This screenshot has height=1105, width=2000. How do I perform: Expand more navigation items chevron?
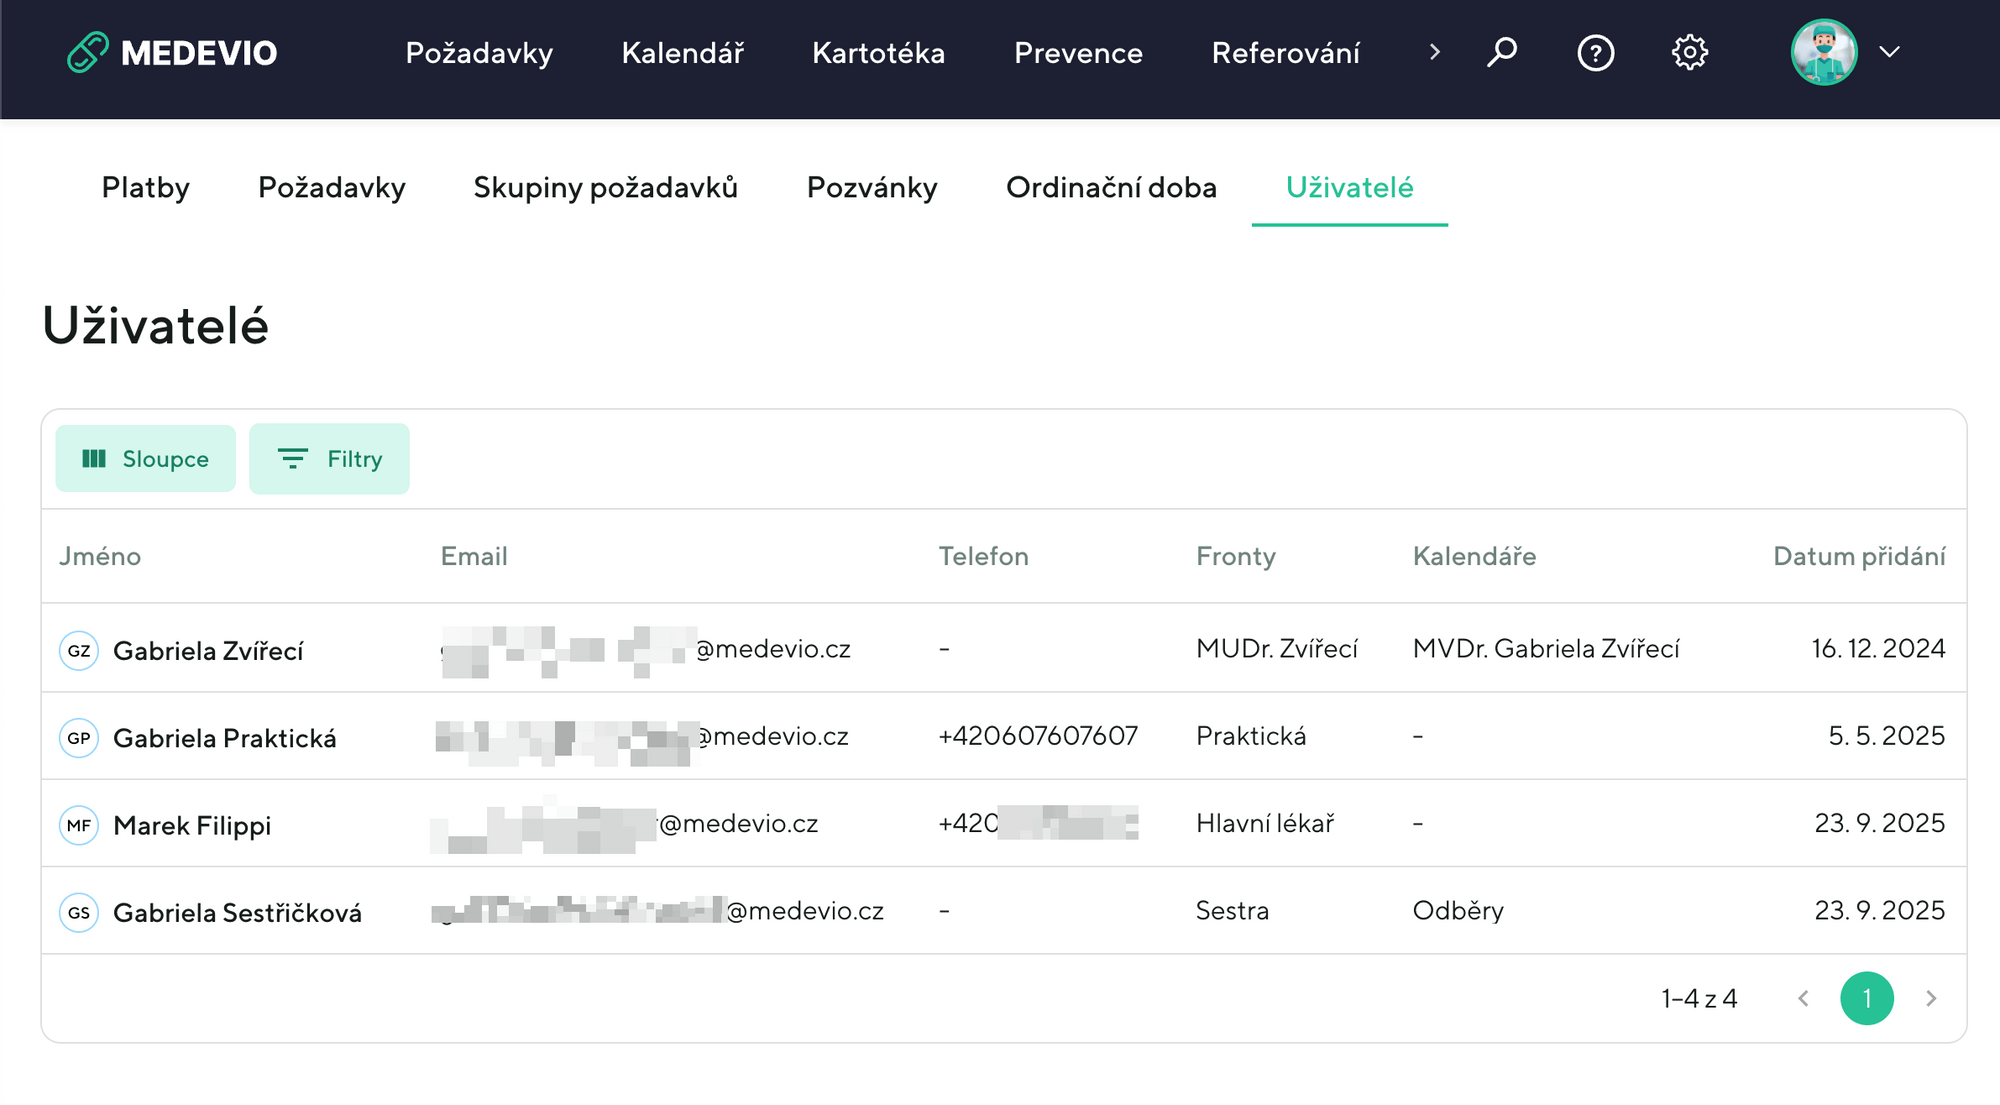[x=1435, y=52]
